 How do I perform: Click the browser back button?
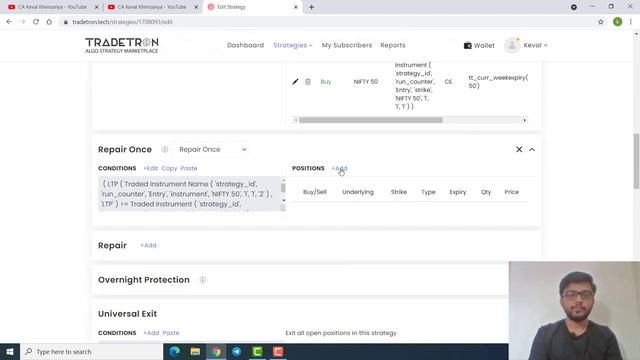(9, 22)
